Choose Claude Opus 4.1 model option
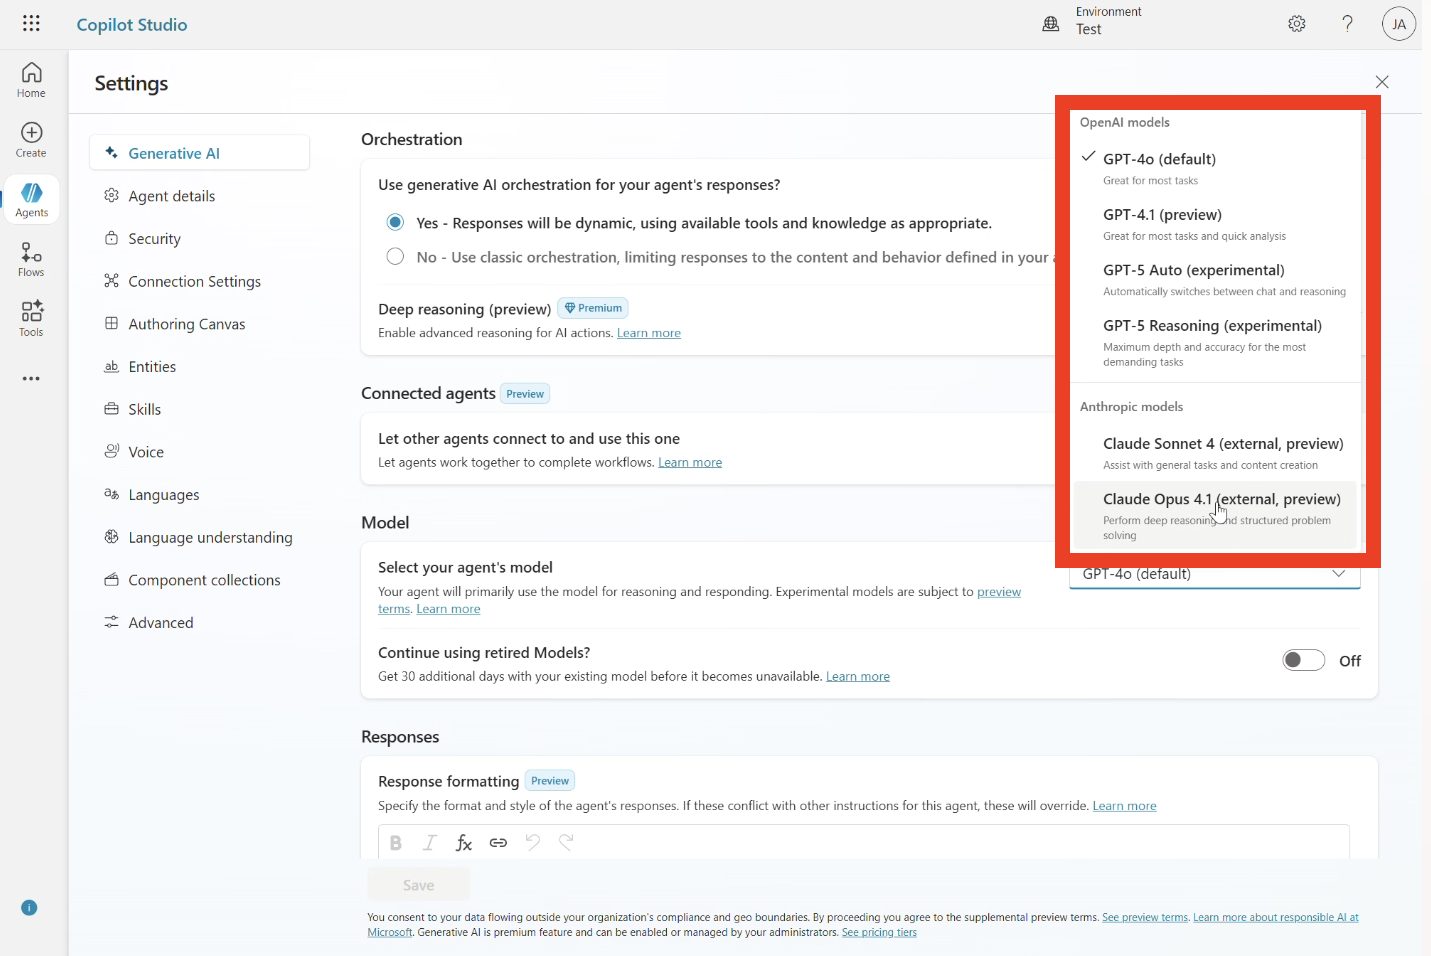1431x956 pixels. pyautogui.click(x=1215, y=516)
